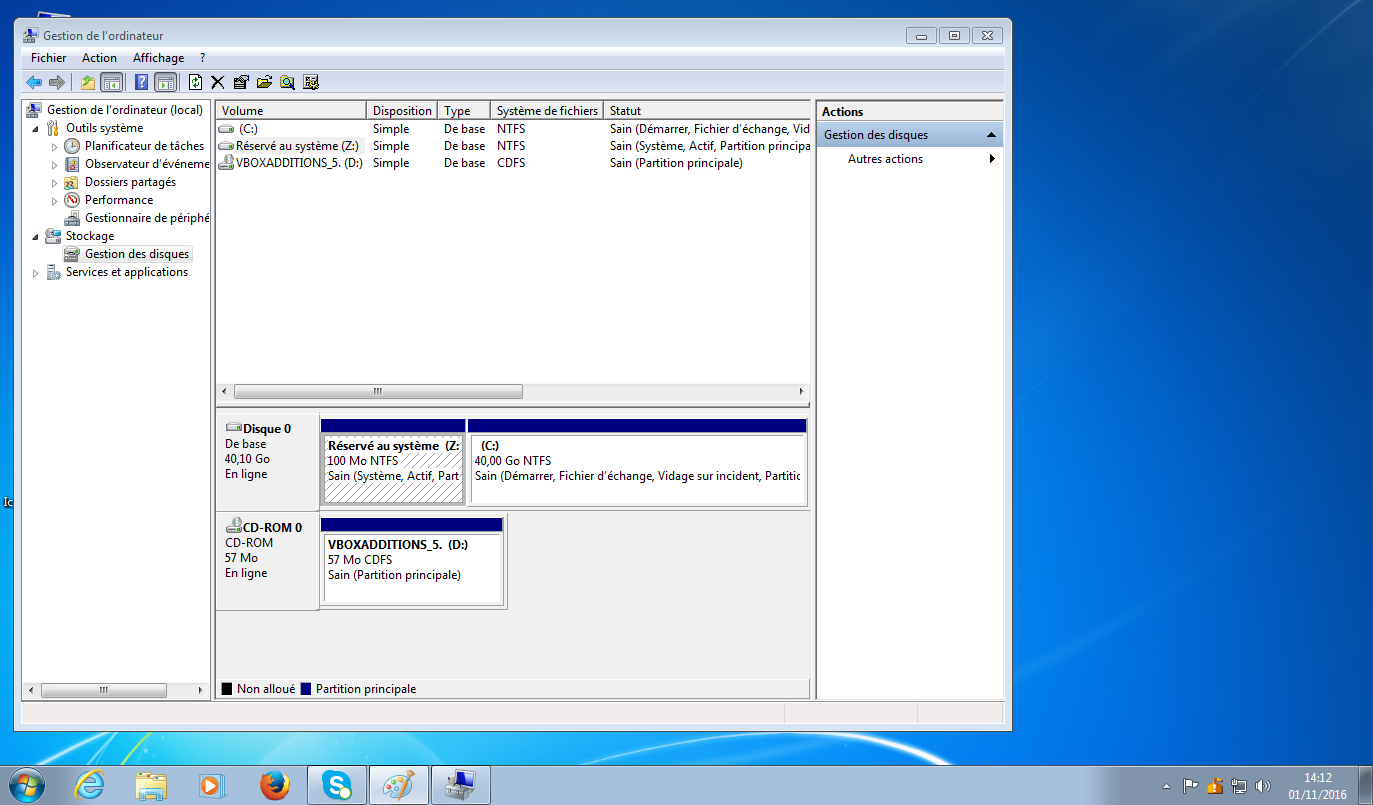
Task: Click the open folder toolbar icon
Action: pos(264,82)
